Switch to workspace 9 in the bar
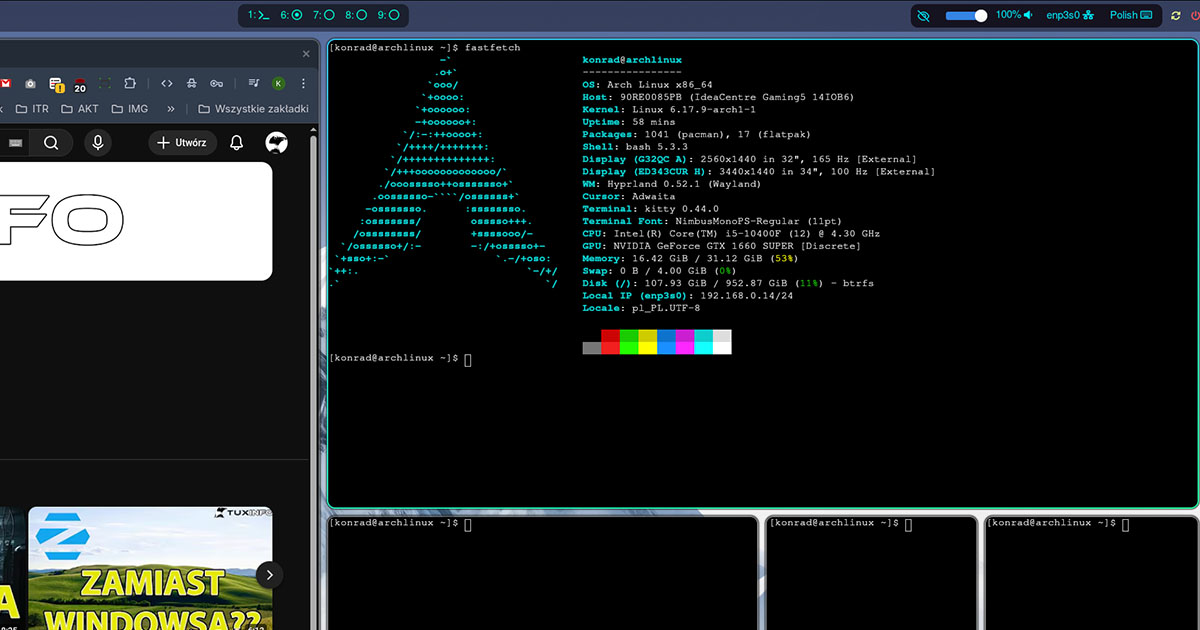Image resolution: width=1200 pixels, height=630 pixels. click(x=388, y=15)
